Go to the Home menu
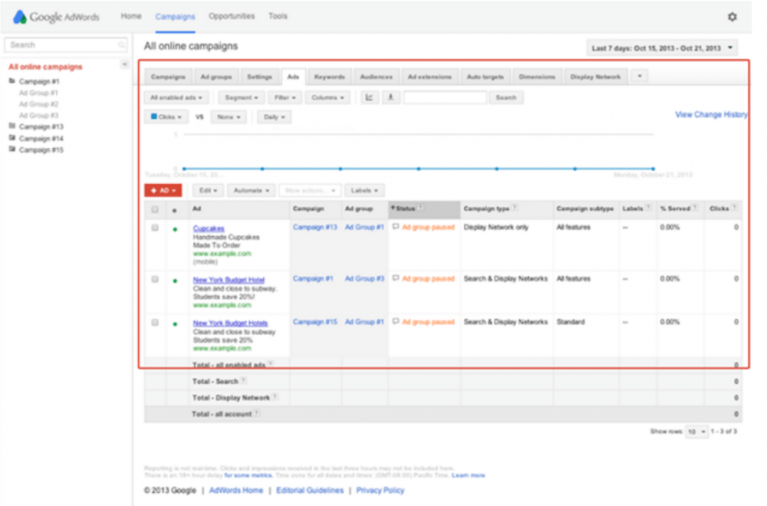Viewport: 767px width, 506px height. 131,16
